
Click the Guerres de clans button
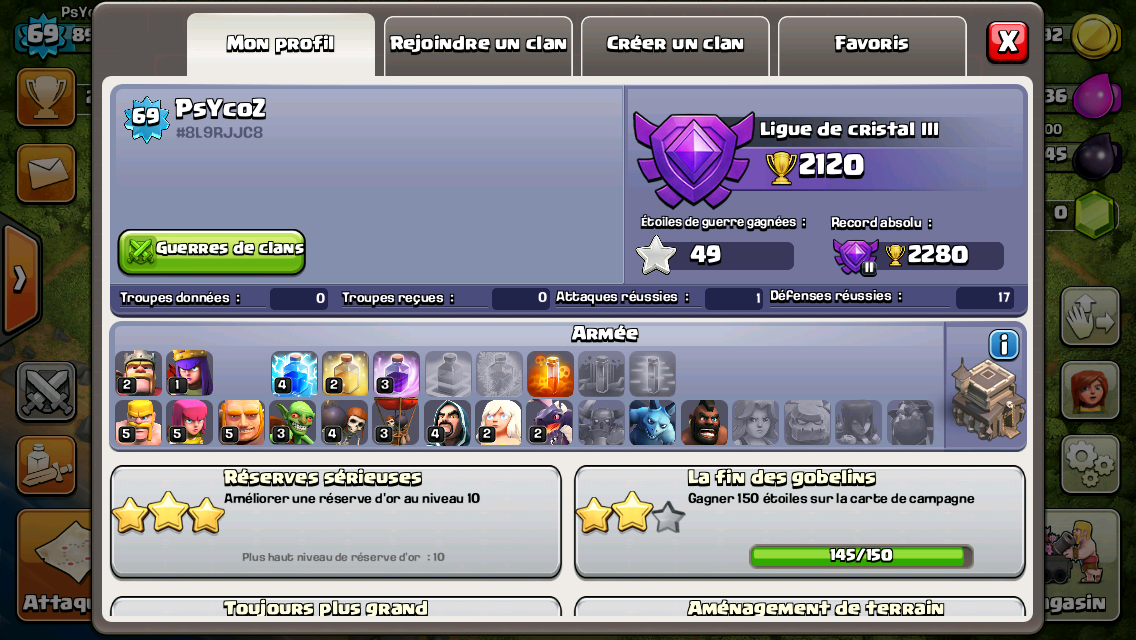click(x=212, y=252)
